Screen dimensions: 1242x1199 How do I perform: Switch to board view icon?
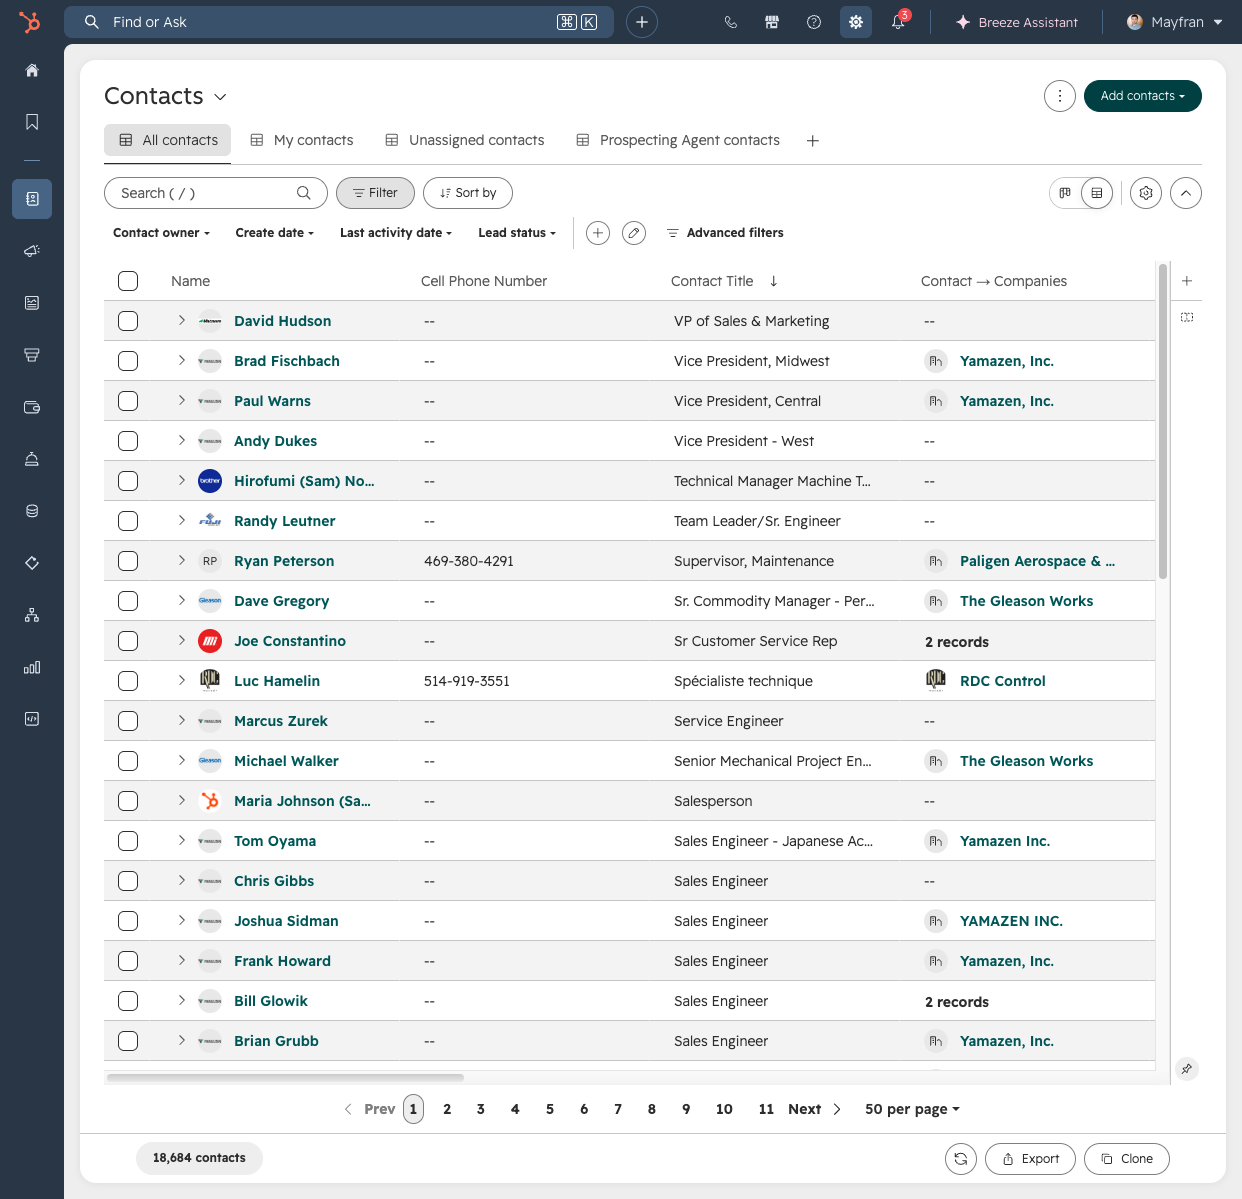[x=1065, y=193]
